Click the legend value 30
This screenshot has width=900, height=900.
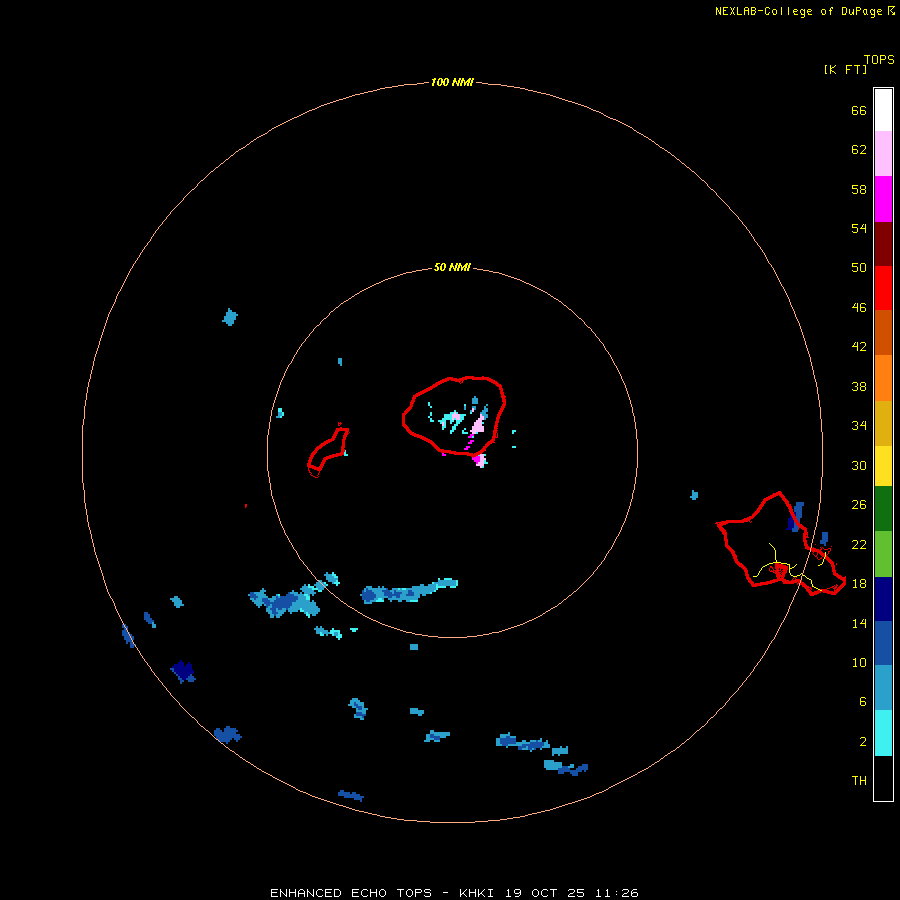(859, 465)
